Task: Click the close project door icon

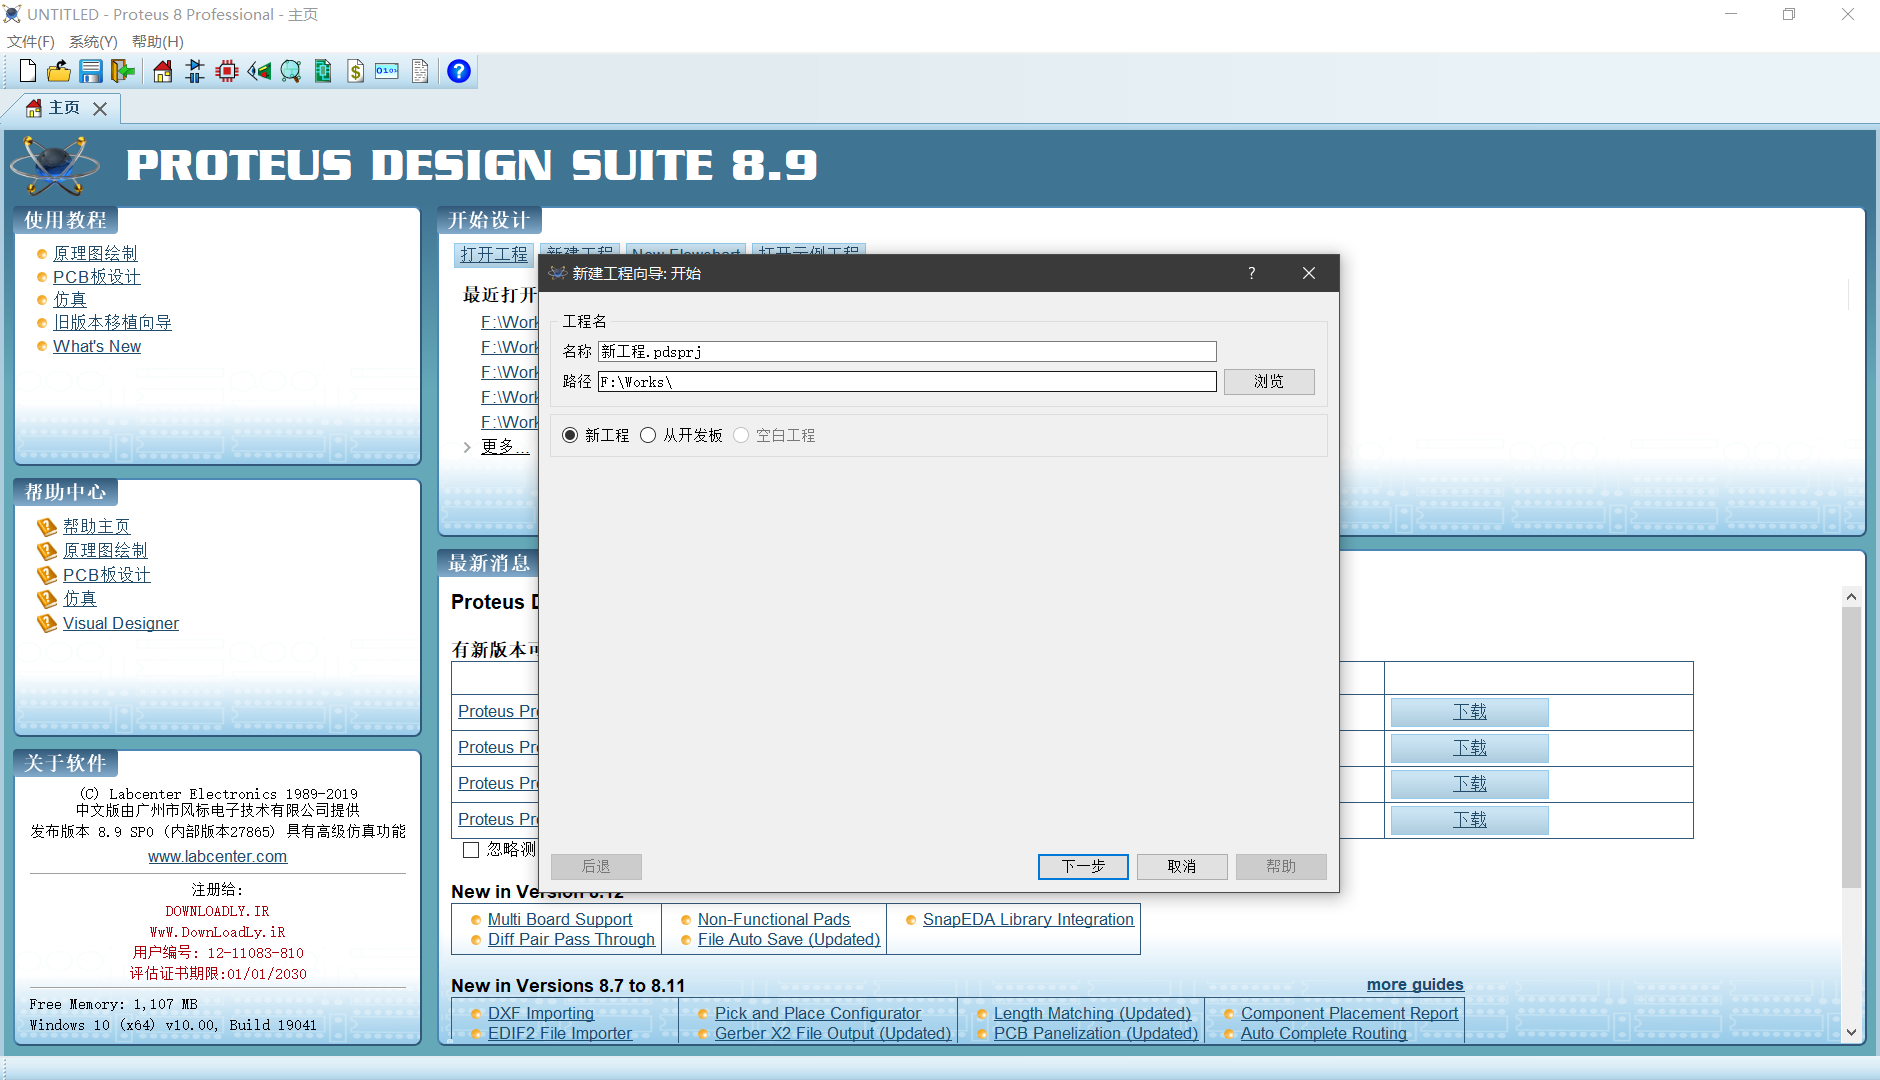Action: (122, 71)
